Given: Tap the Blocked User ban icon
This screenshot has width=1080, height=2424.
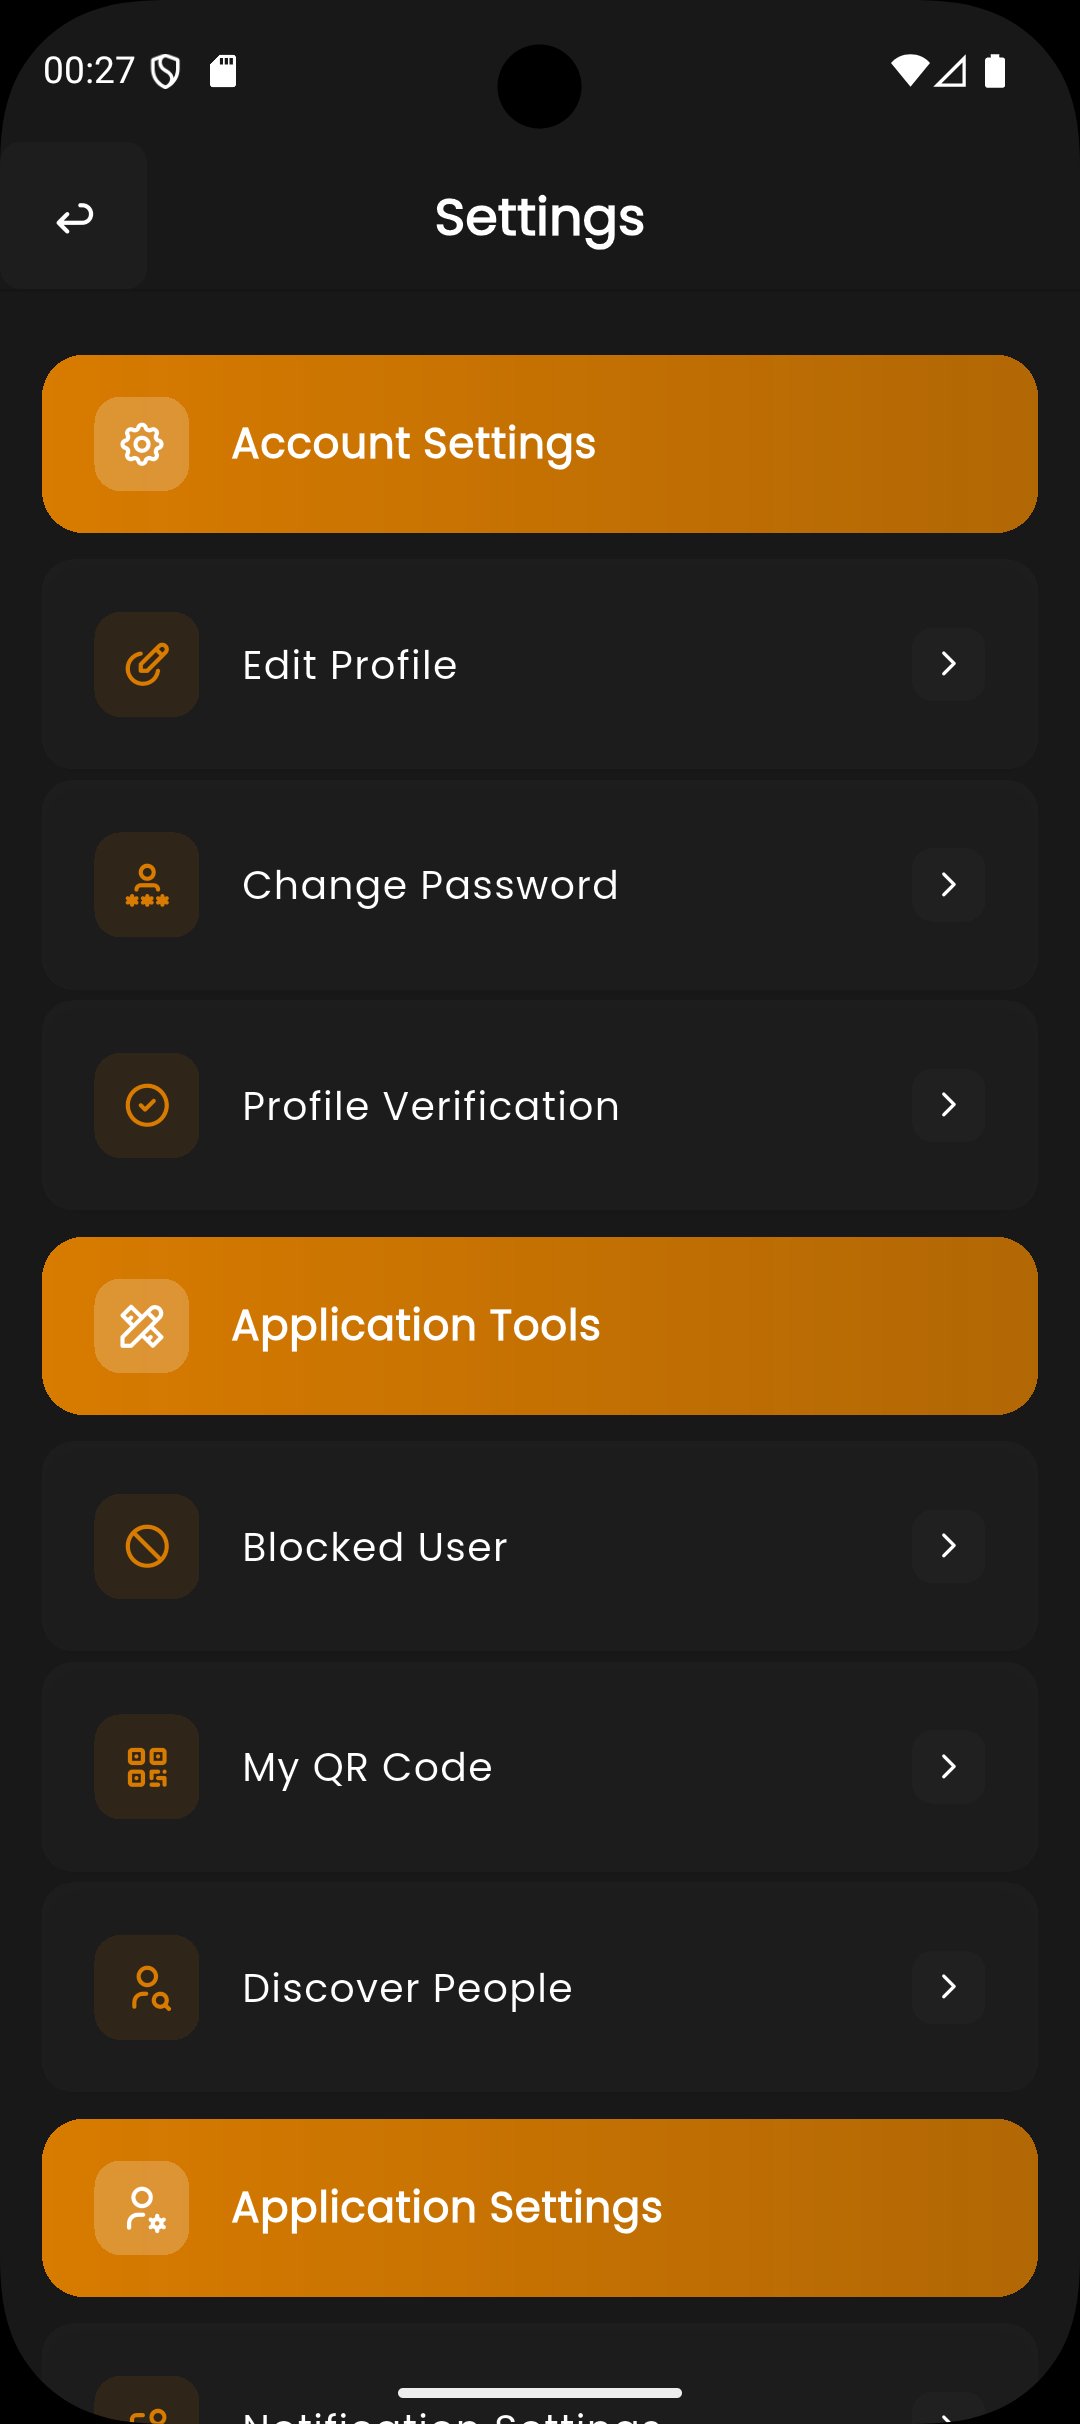Looking at the screenshot, I should 147,1547.
